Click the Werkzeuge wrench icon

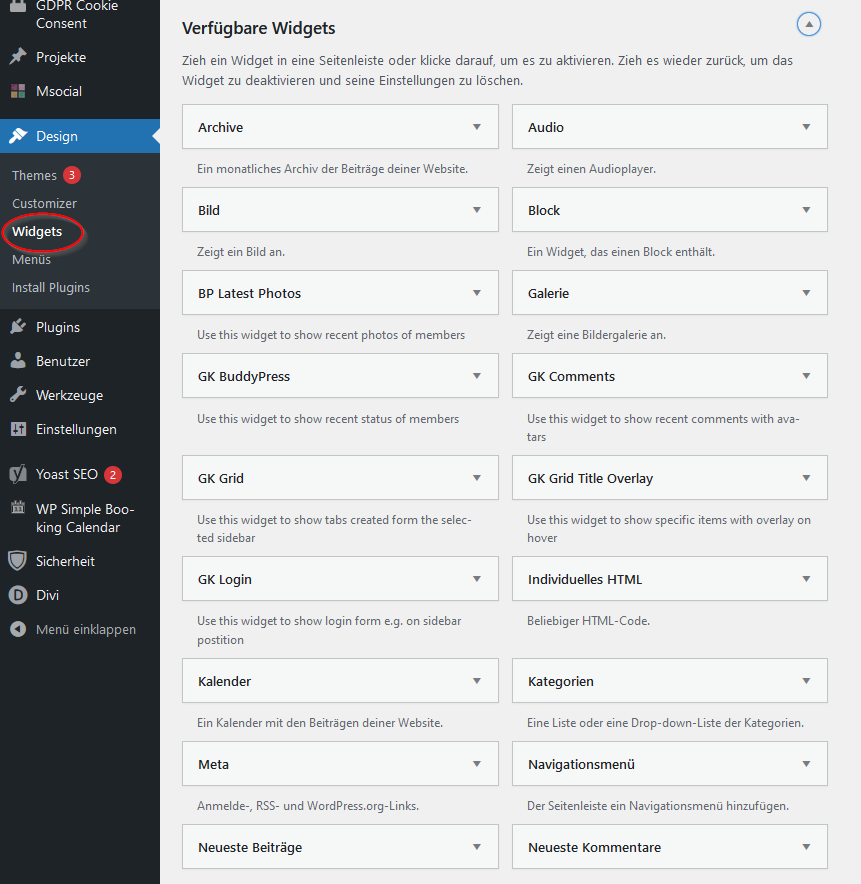(18, 395)
